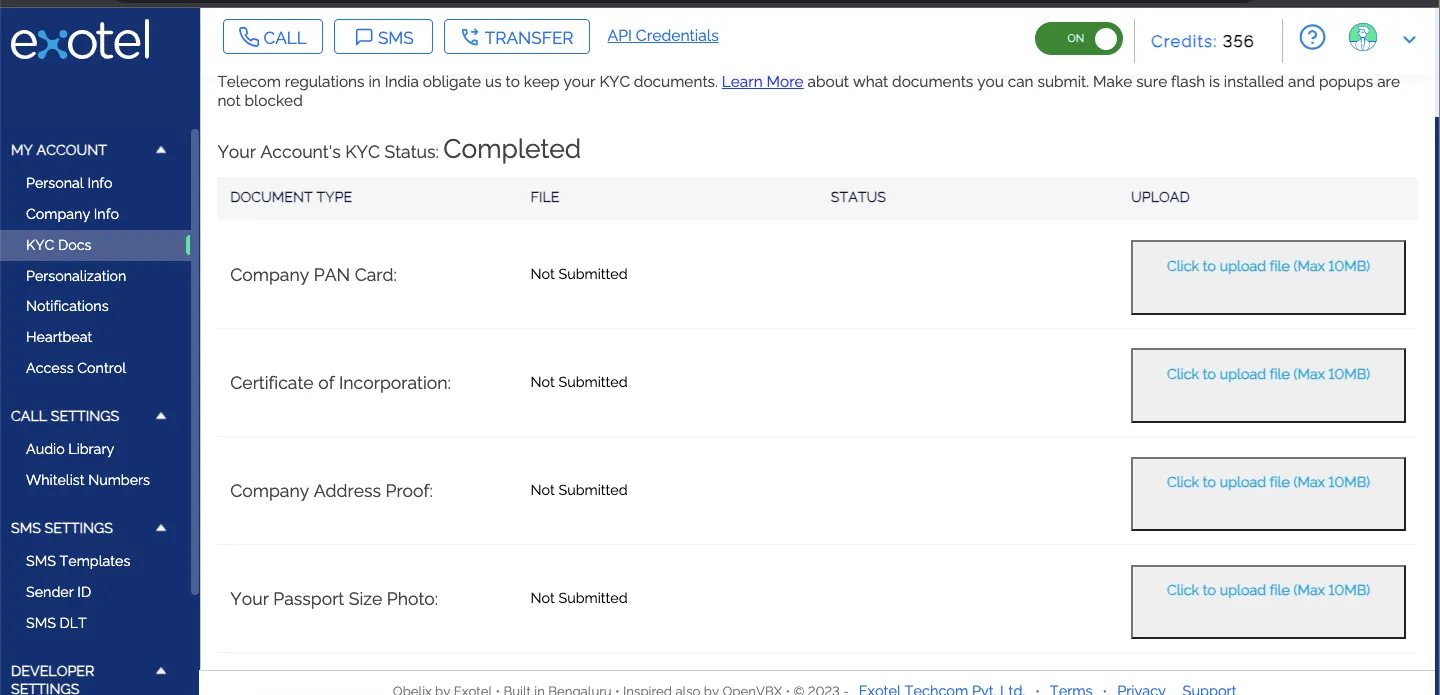
Task: Open the Privacy footer link
Action: [x=1142, y=689]
